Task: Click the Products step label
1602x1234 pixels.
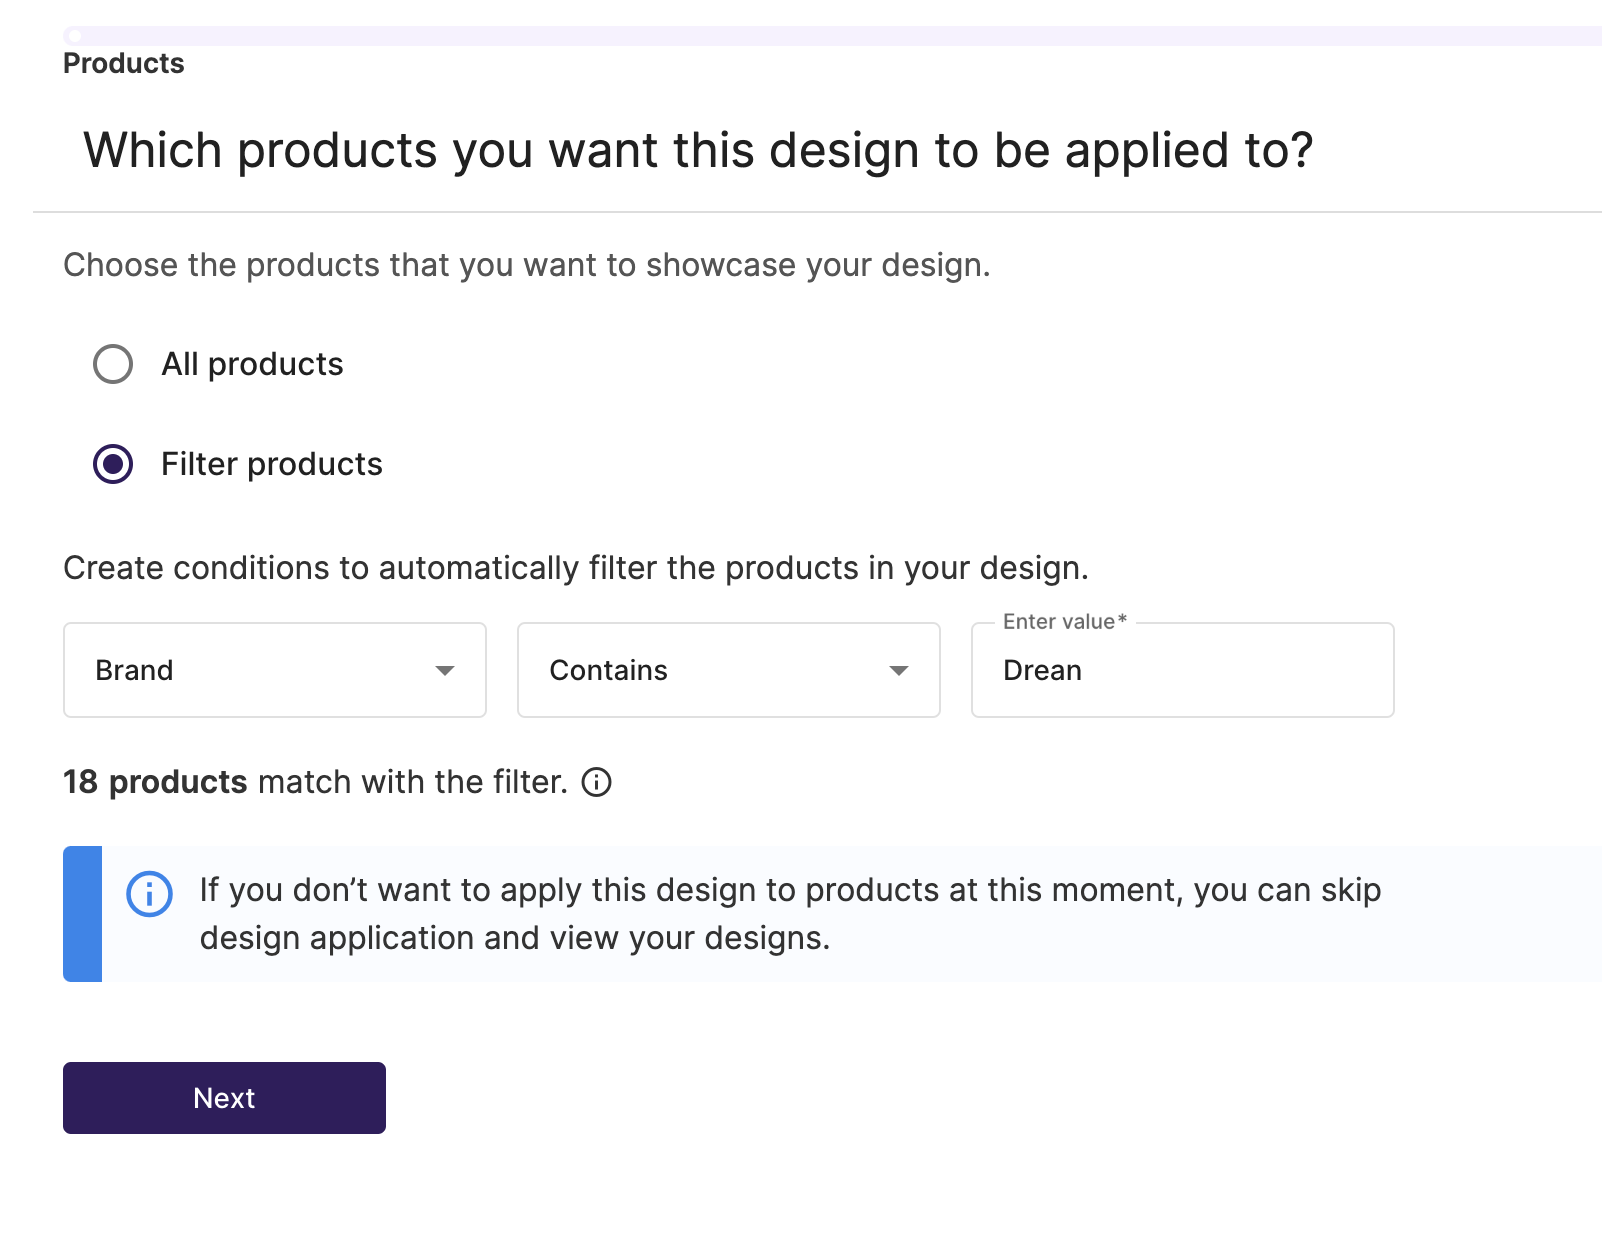Action: 124,63
